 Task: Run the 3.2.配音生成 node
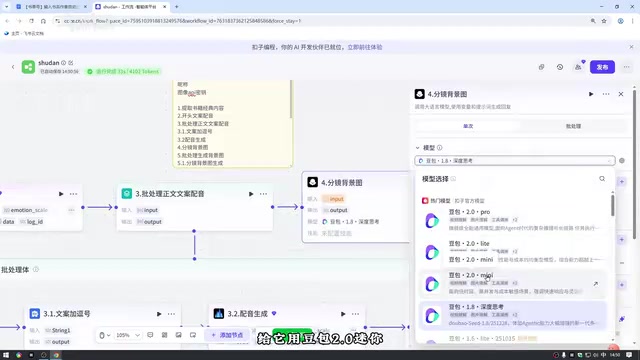click(343, 314)
